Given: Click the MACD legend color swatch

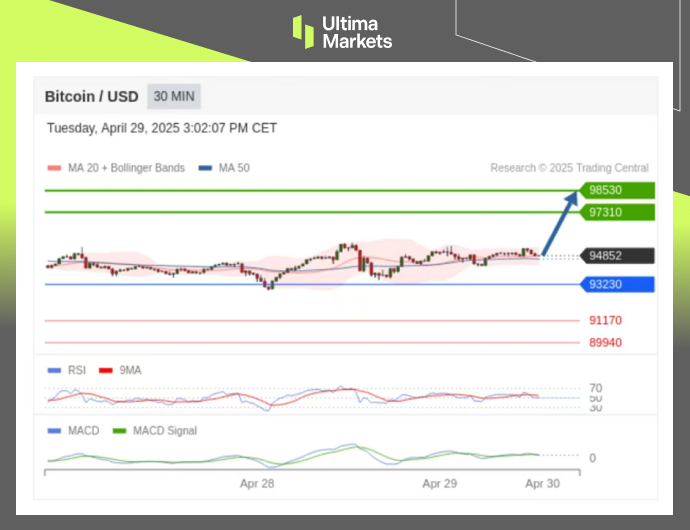Looking at the screenshot, I should pos(54,431).
